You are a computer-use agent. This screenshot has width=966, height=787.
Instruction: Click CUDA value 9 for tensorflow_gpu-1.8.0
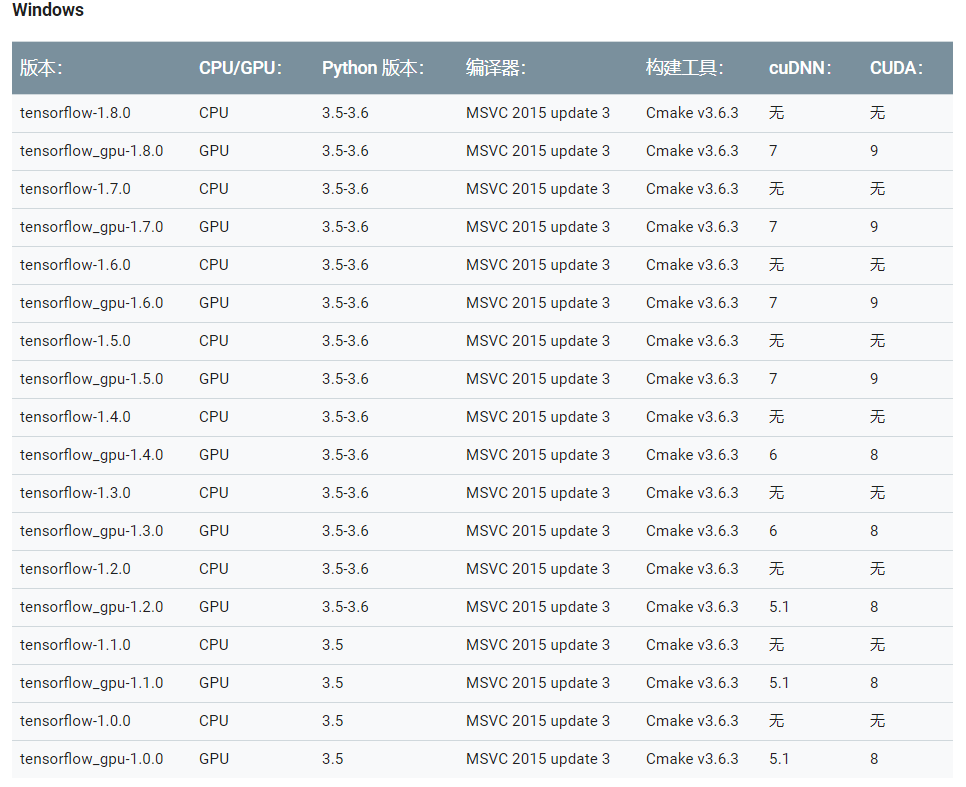pyautogui.click(x=874, y=151)
